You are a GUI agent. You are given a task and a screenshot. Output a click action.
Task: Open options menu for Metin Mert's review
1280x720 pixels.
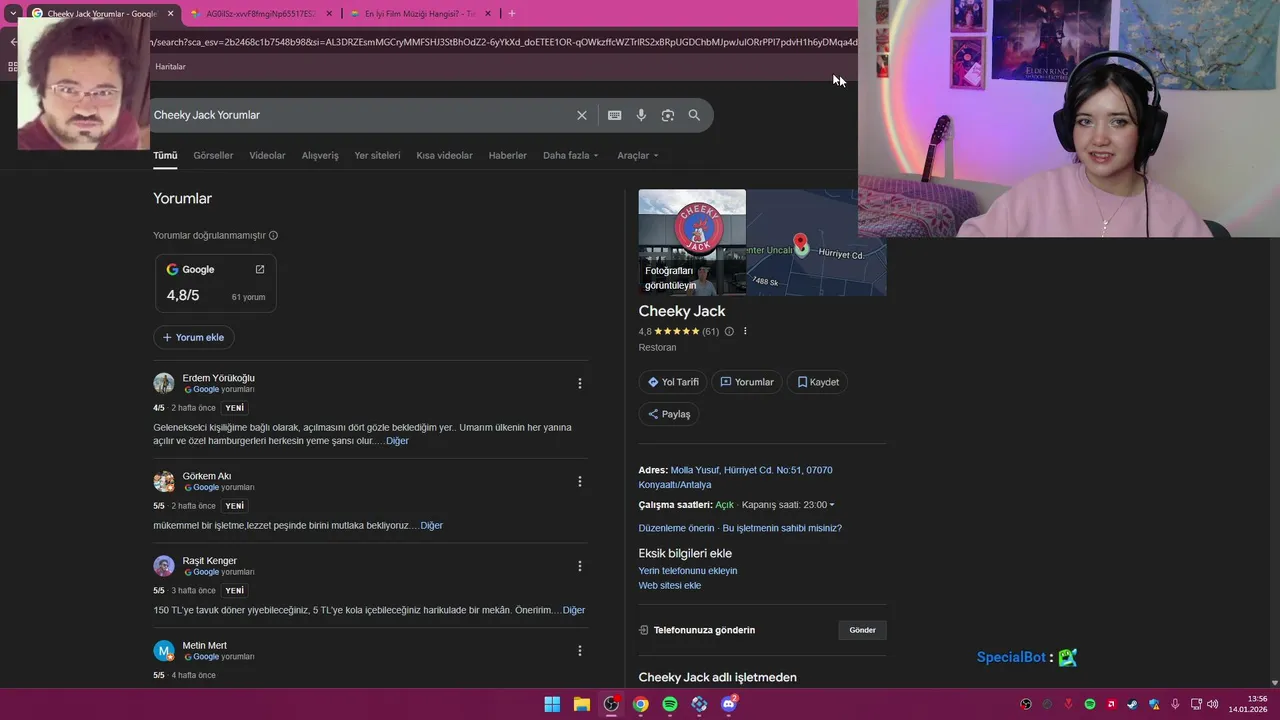point(579,651)
